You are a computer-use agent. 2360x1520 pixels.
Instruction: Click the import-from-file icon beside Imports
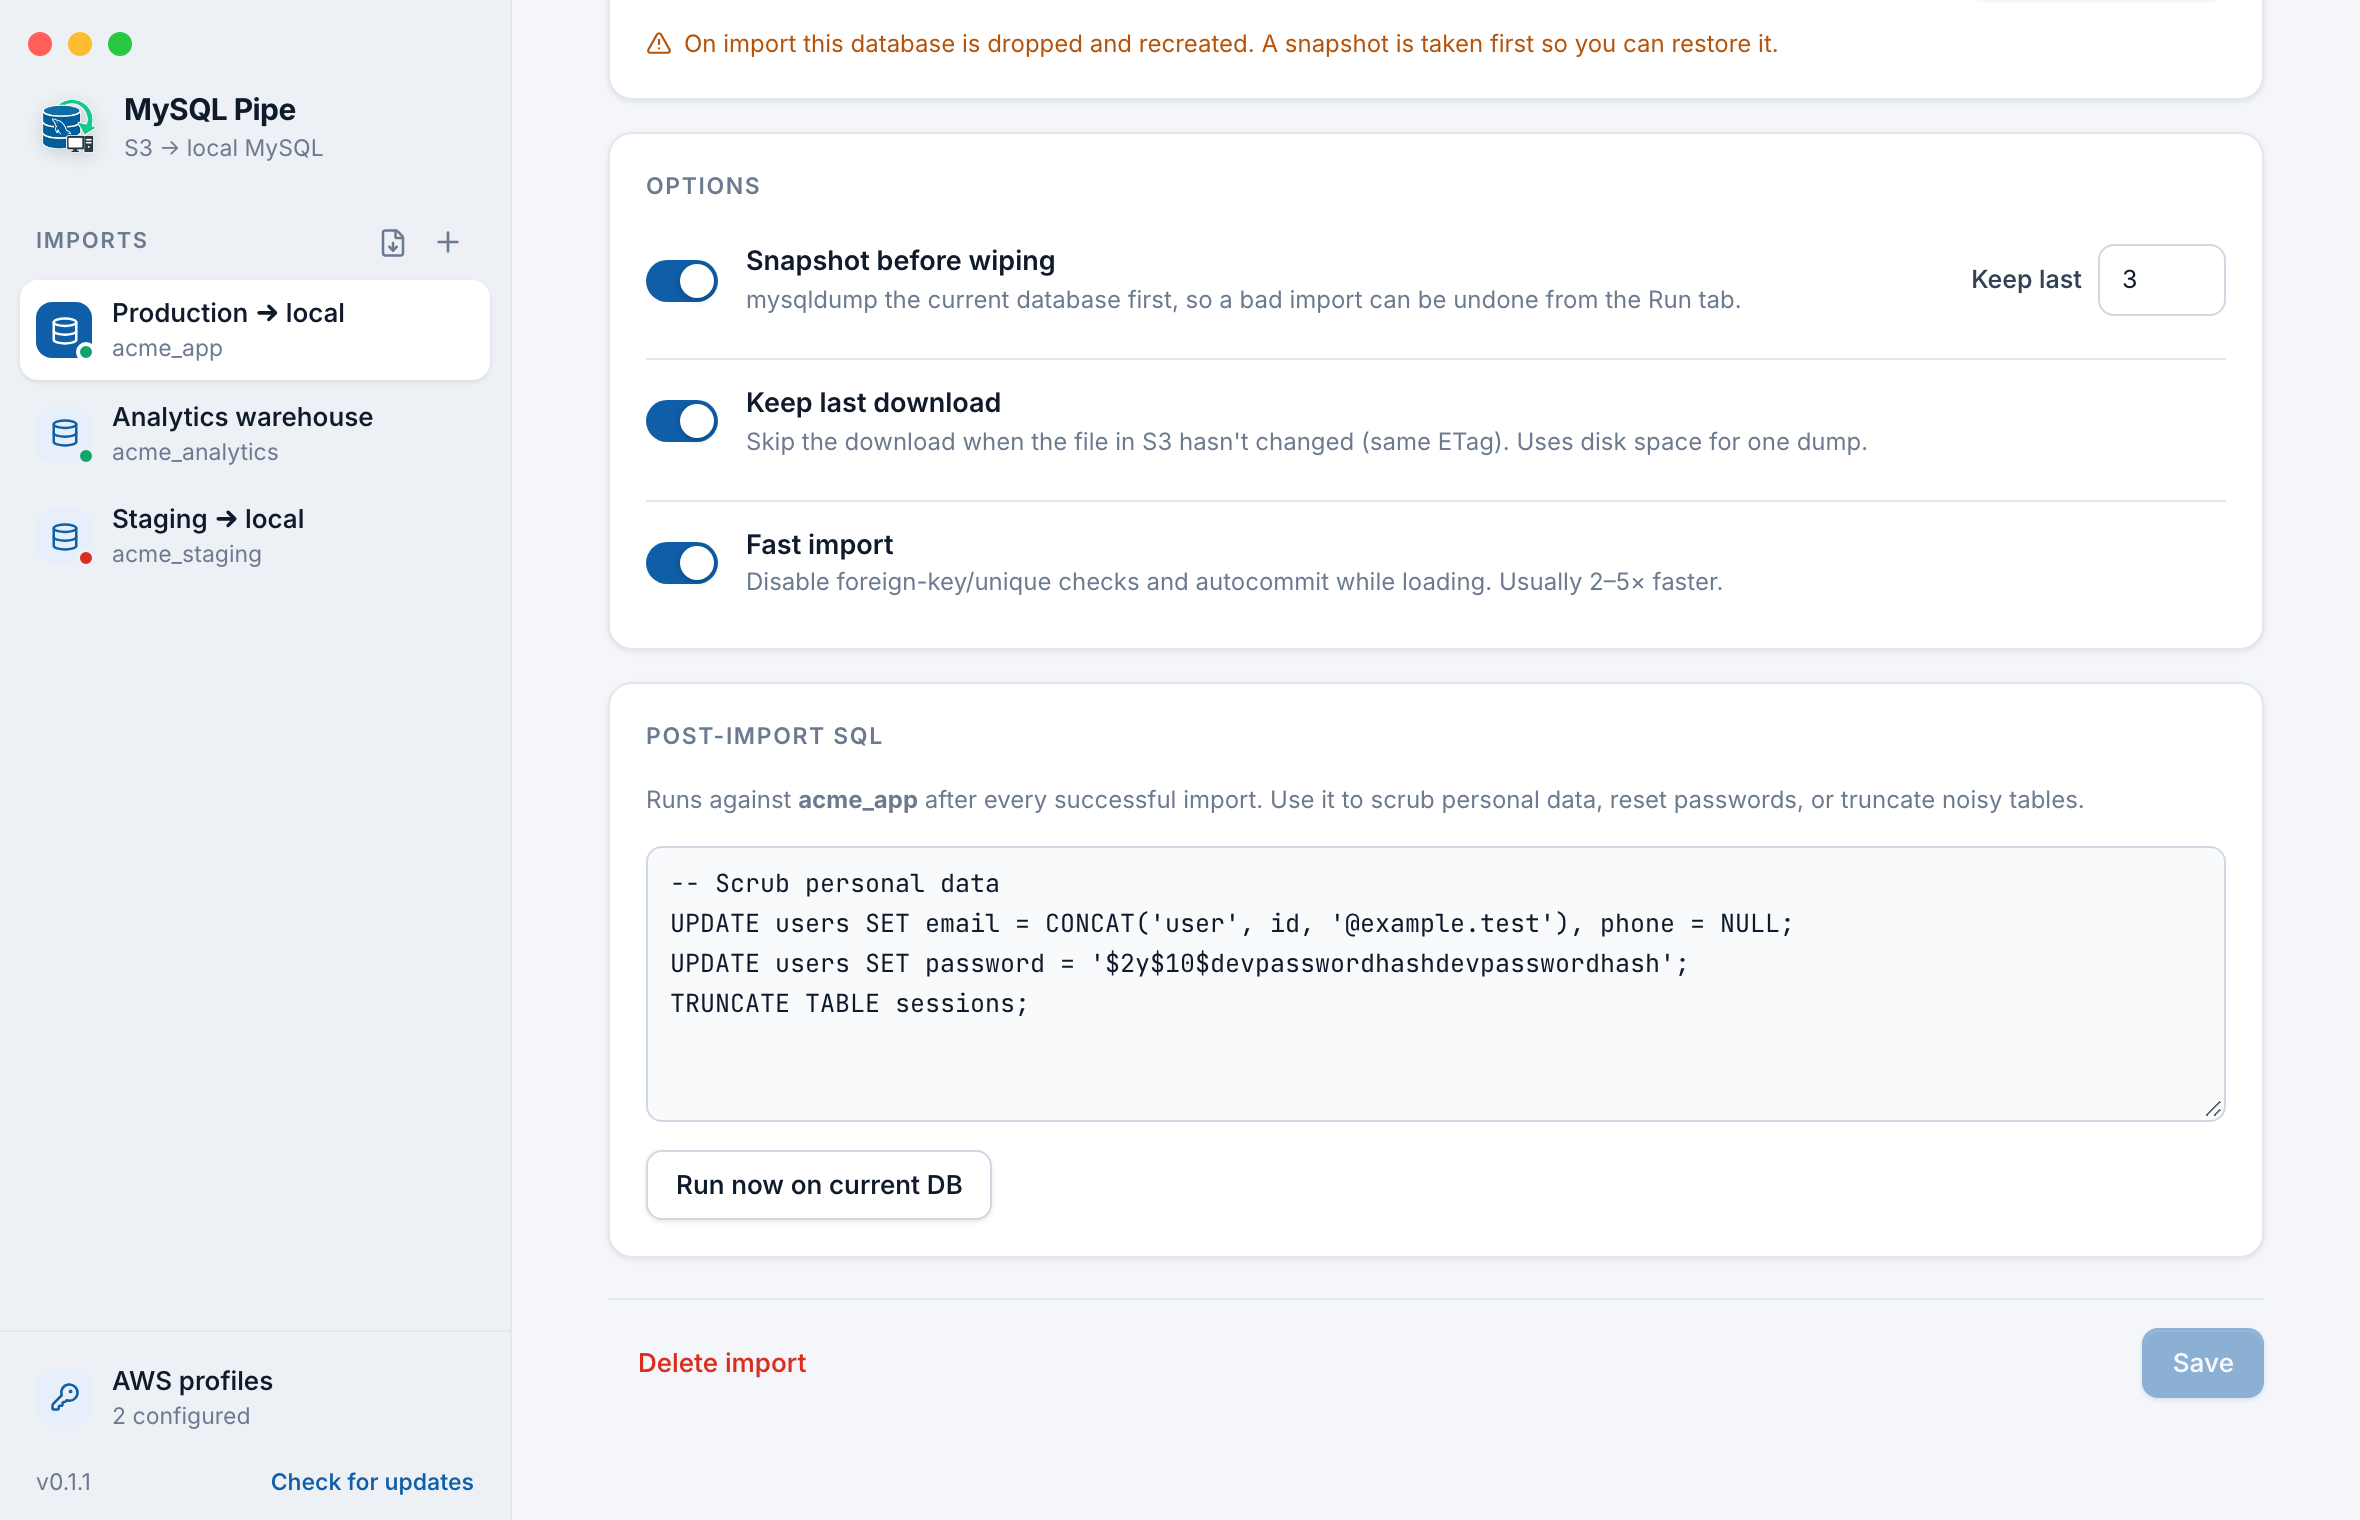click(393, 242)
